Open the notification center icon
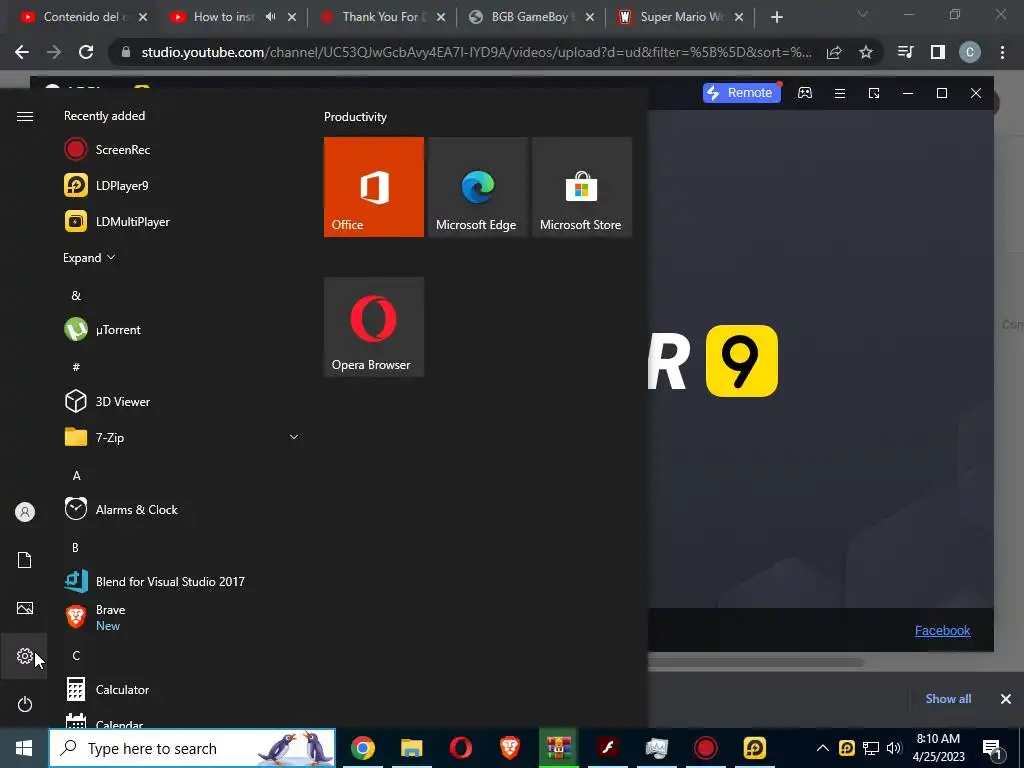The width and height of the screenshot is (1024, 768). click(992, 748)
